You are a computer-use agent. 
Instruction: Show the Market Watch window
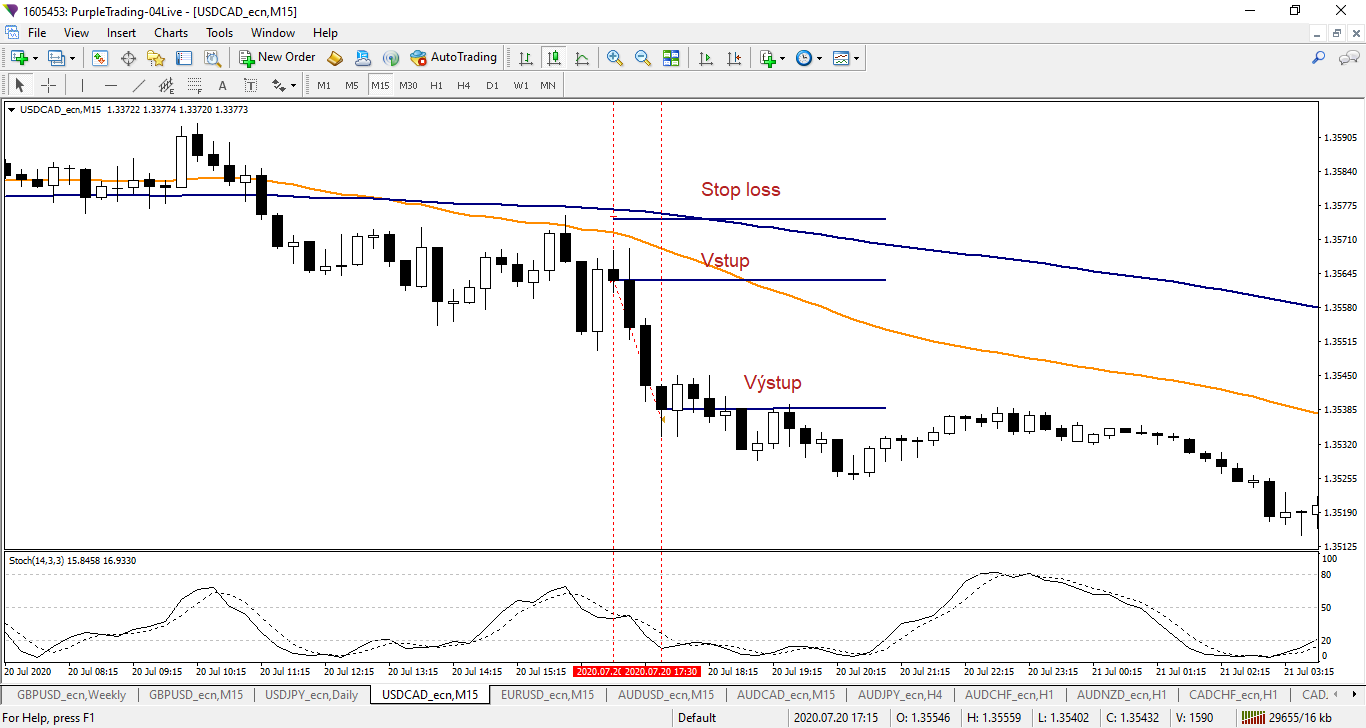click(100, 58)
